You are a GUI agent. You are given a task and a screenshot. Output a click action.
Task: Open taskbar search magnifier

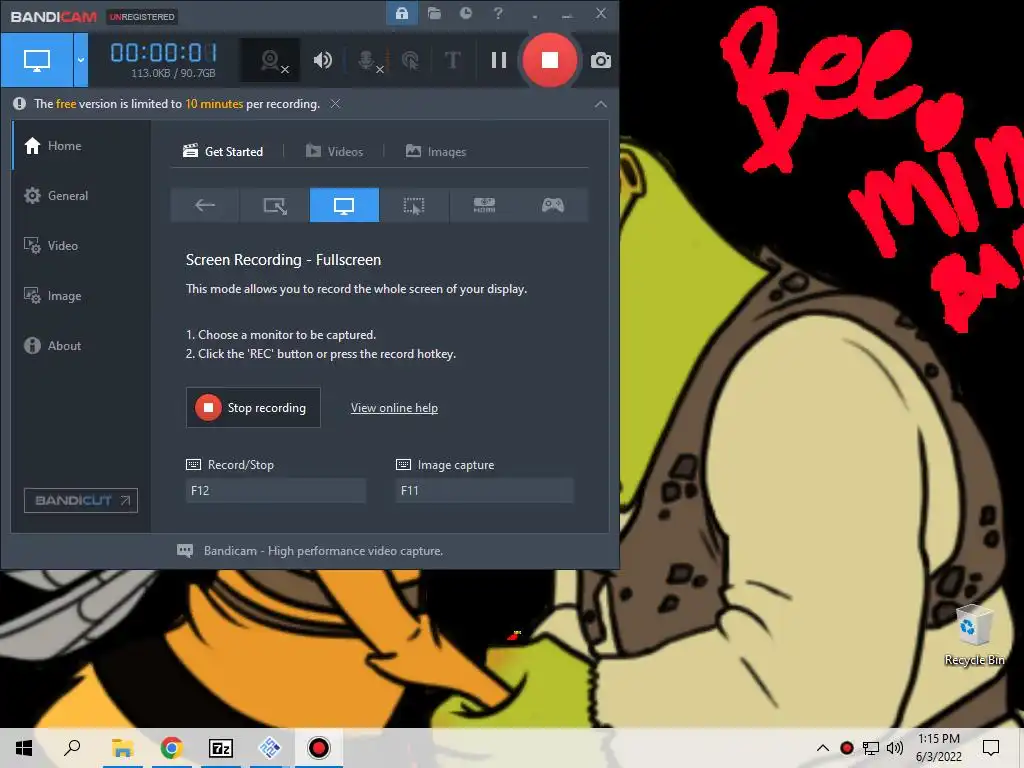[72, 748]
